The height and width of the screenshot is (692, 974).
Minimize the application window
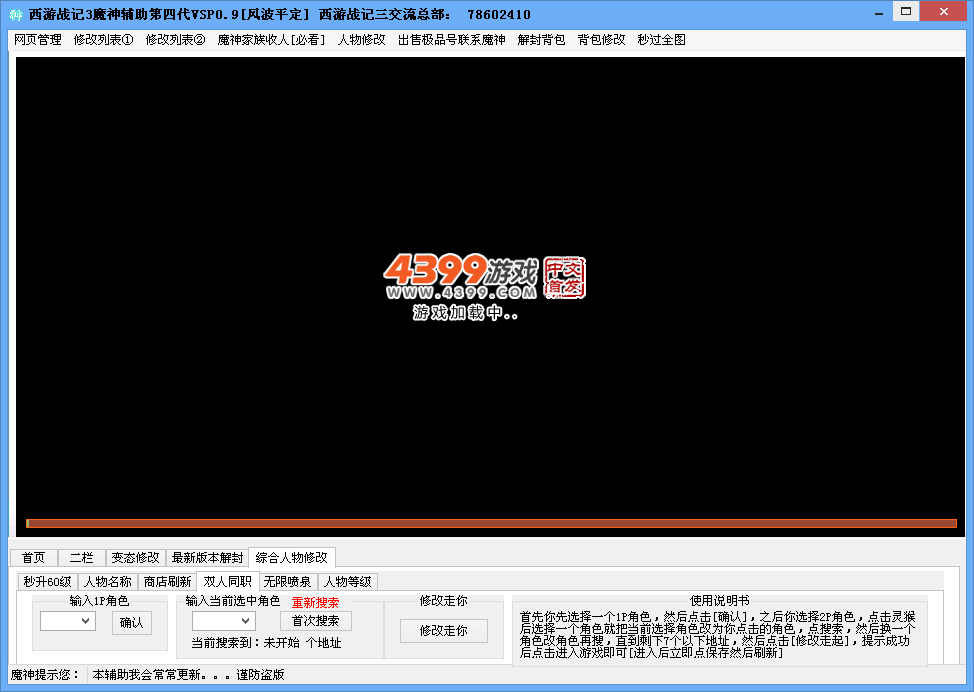tap(879, 13)
